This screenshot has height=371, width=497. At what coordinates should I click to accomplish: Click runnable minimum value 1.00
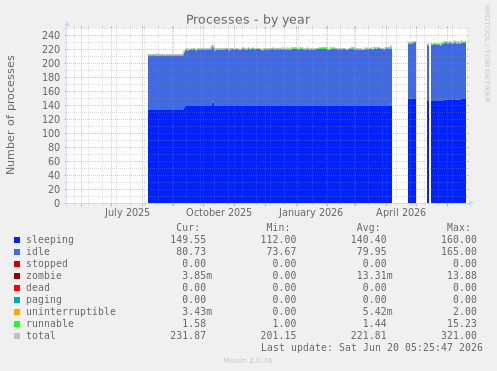284,324
